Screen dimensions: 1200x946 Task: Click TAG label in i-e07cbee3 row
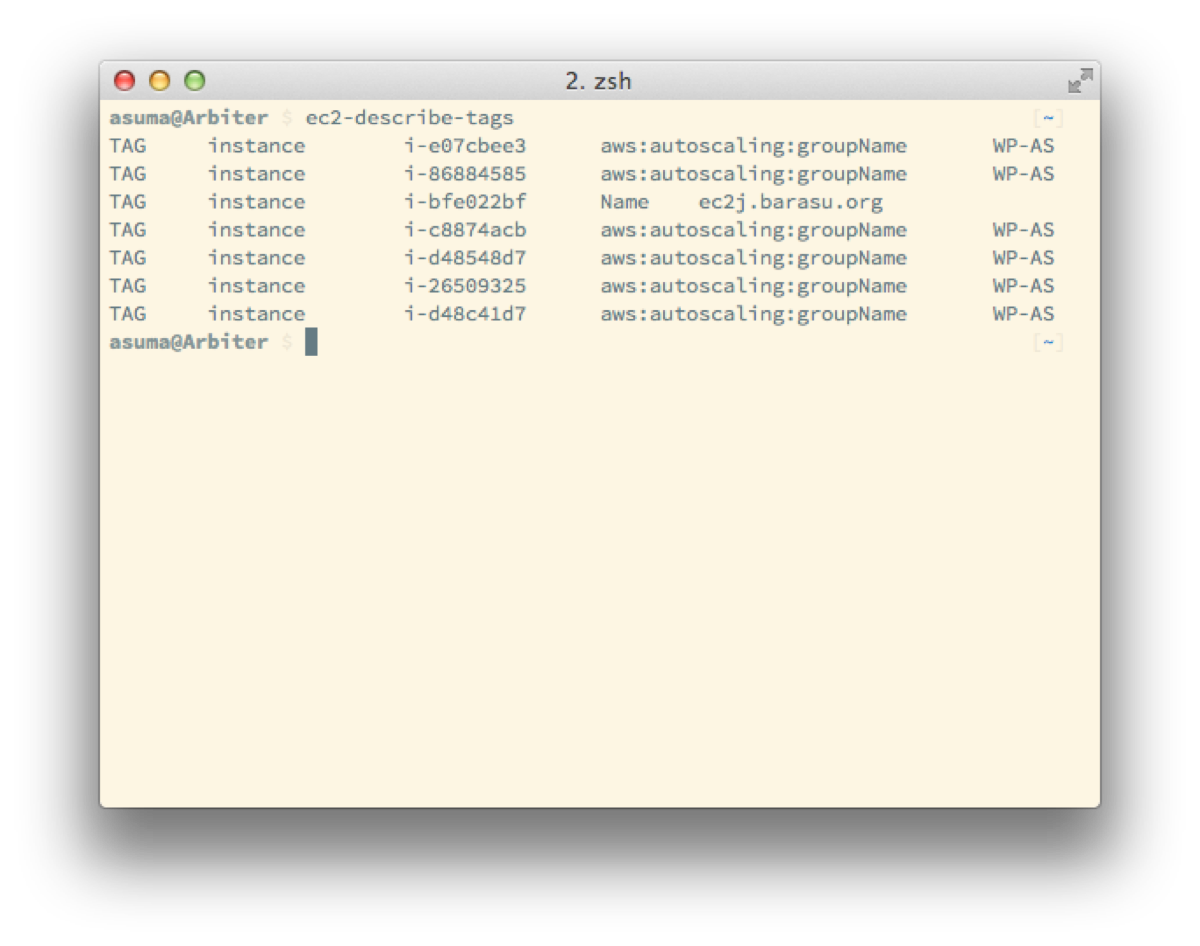tap(128, 146)
